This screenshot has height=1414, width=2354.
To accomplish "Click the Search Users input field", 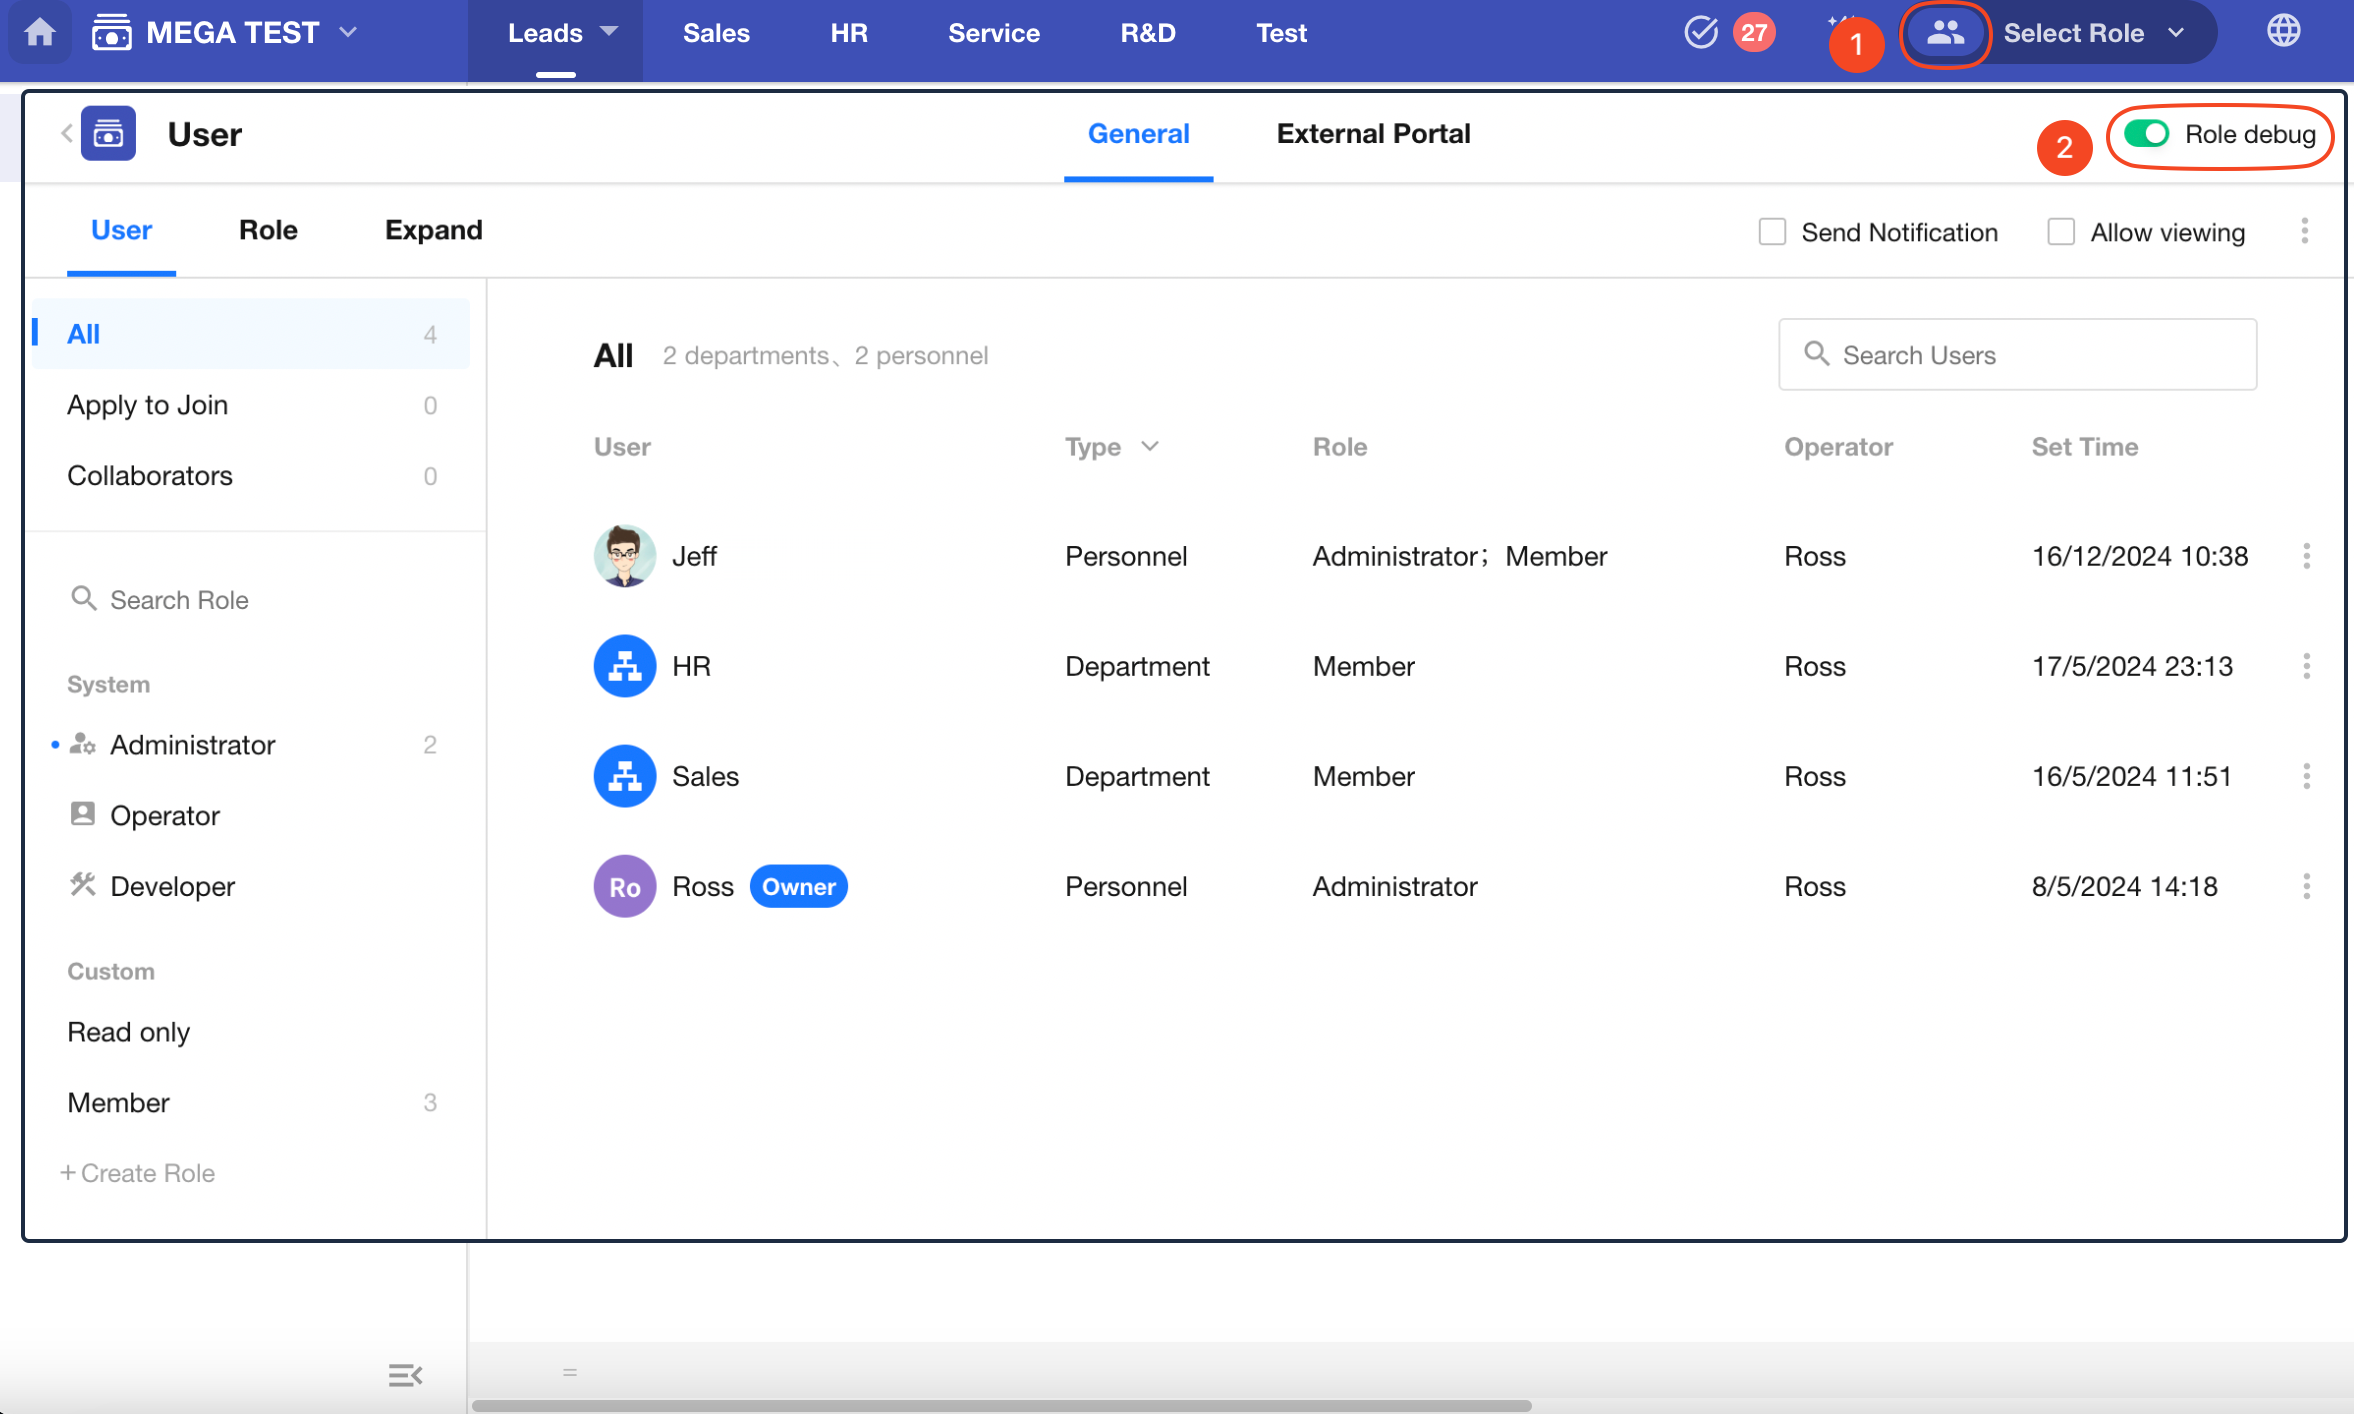I will pos(2017,355).
